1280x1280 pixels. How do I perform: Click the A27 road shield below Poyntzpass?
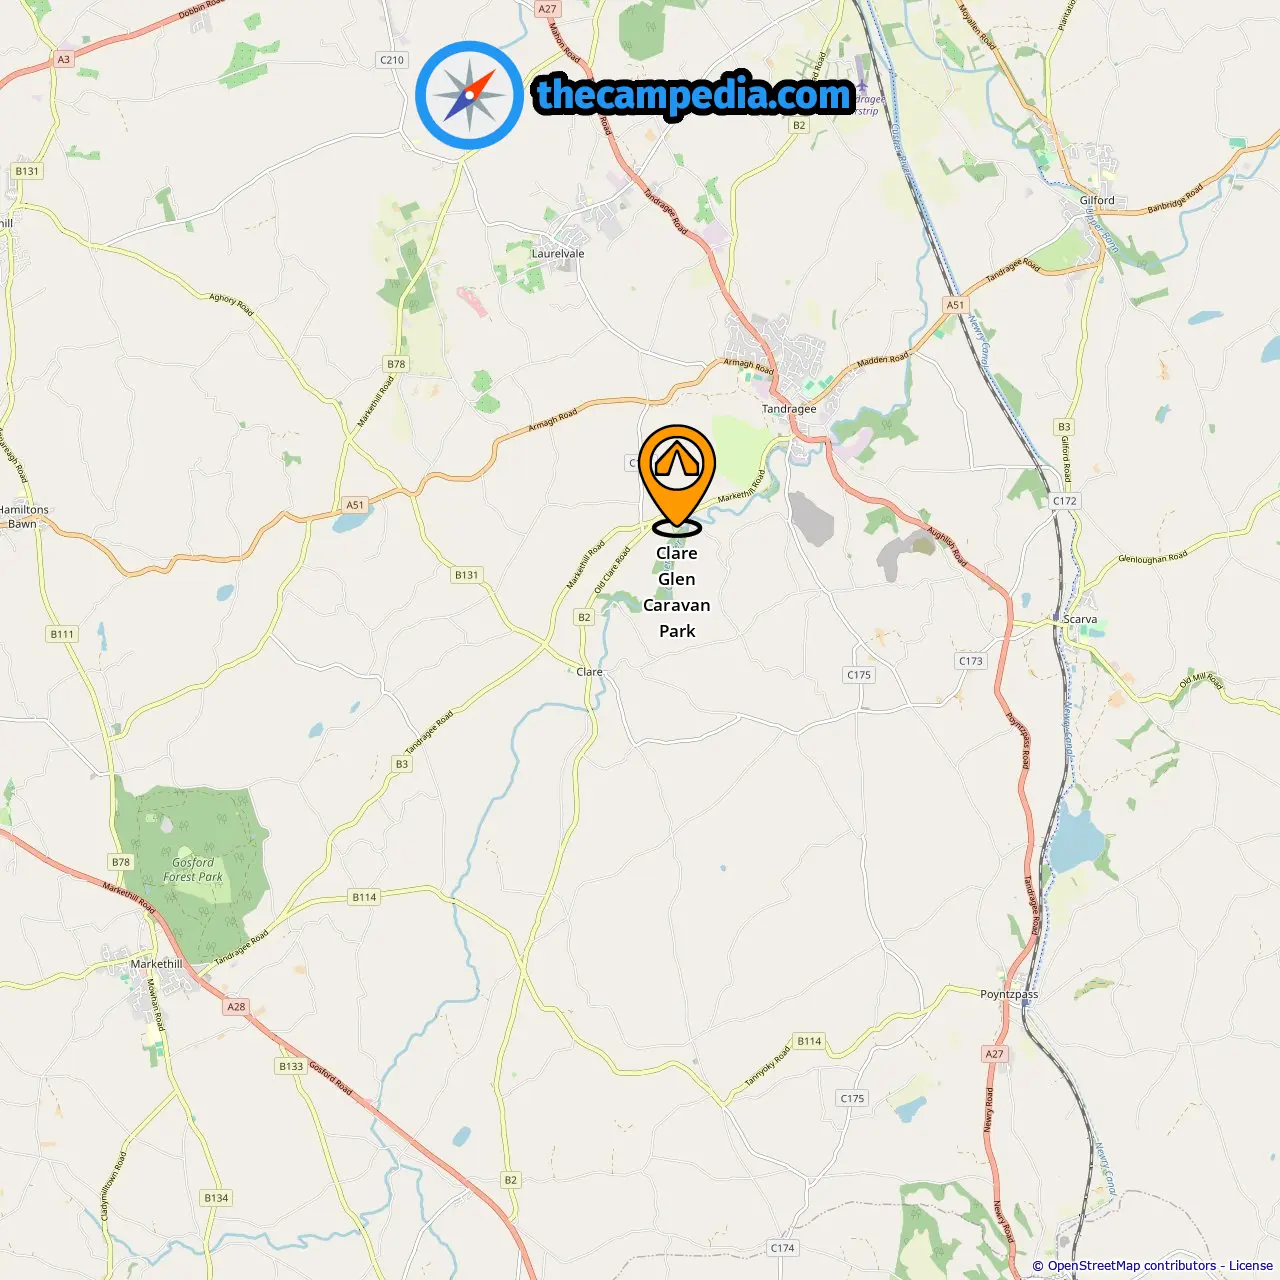pyautogui.click(x=994, y=1054)
